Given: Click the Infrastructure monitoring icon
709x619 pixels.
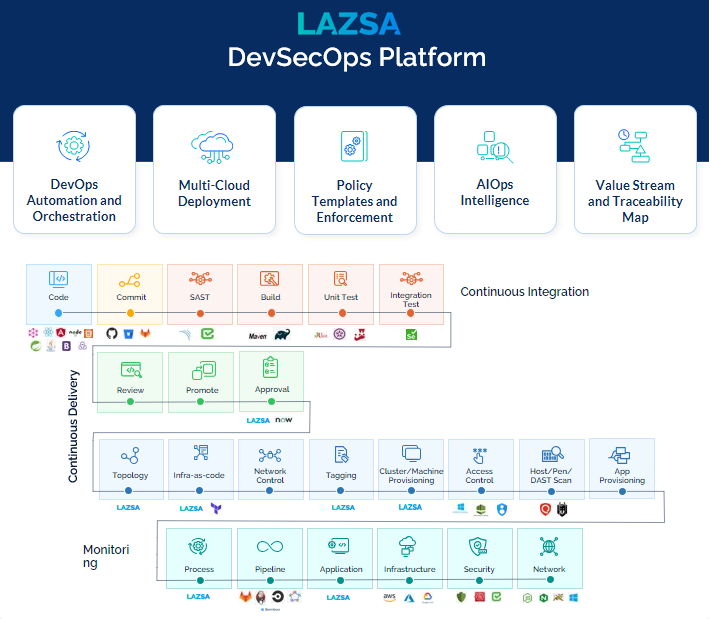Looking at the screenshot, I should (x=407, y=546).
